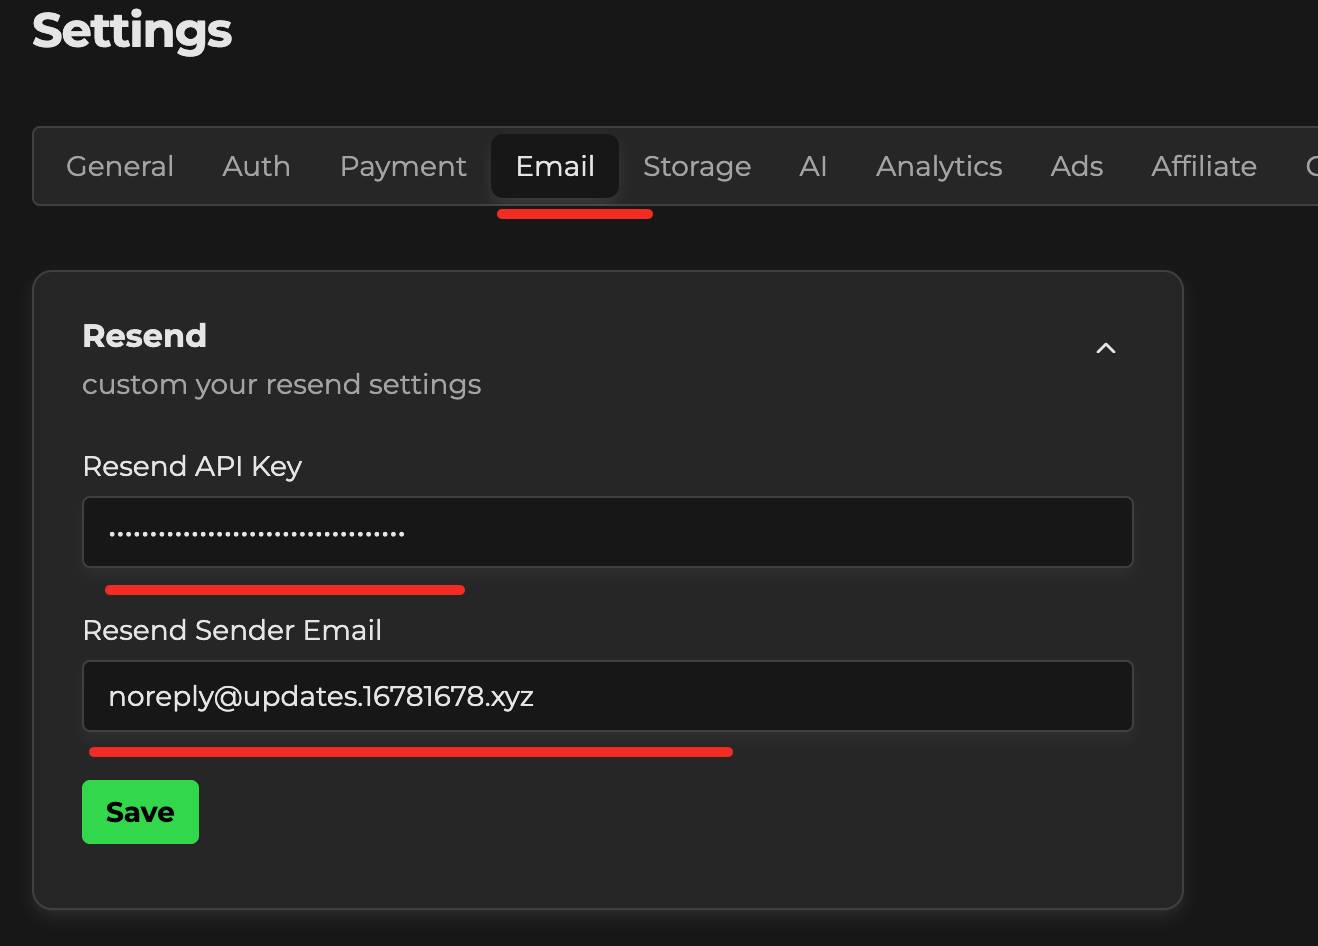Screen dimensions: 1318x946
Task: Click the Settings page title
Action: tap(132, 30)
